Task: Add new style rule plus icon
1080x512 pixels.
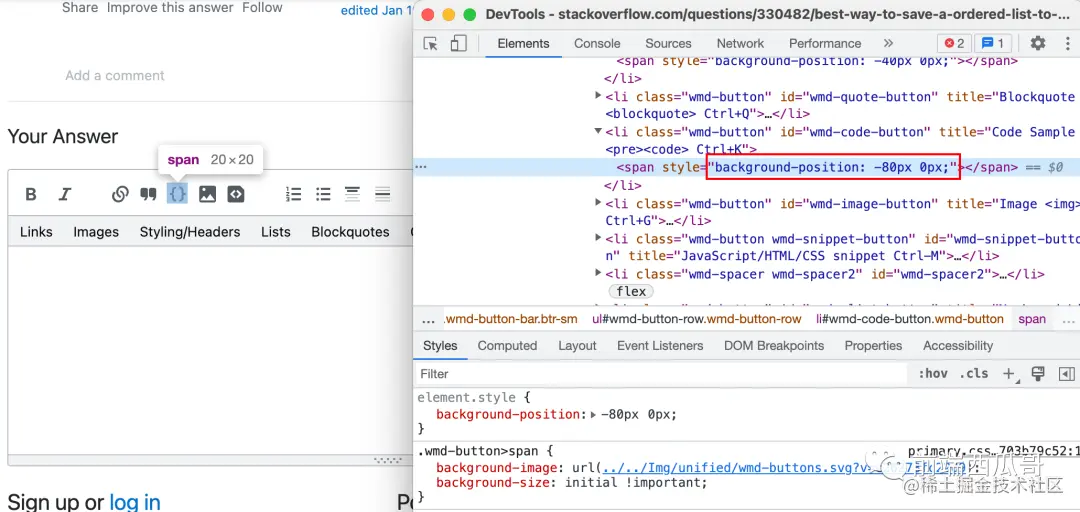Action: pos(1010,373)
